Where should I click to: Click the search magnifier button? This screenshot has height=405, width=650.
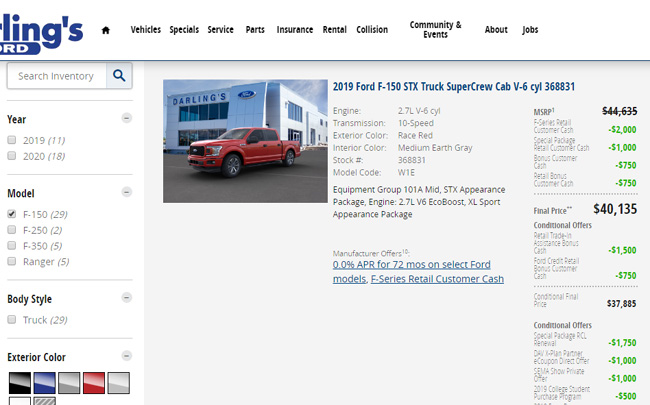(x=119, y=75)
